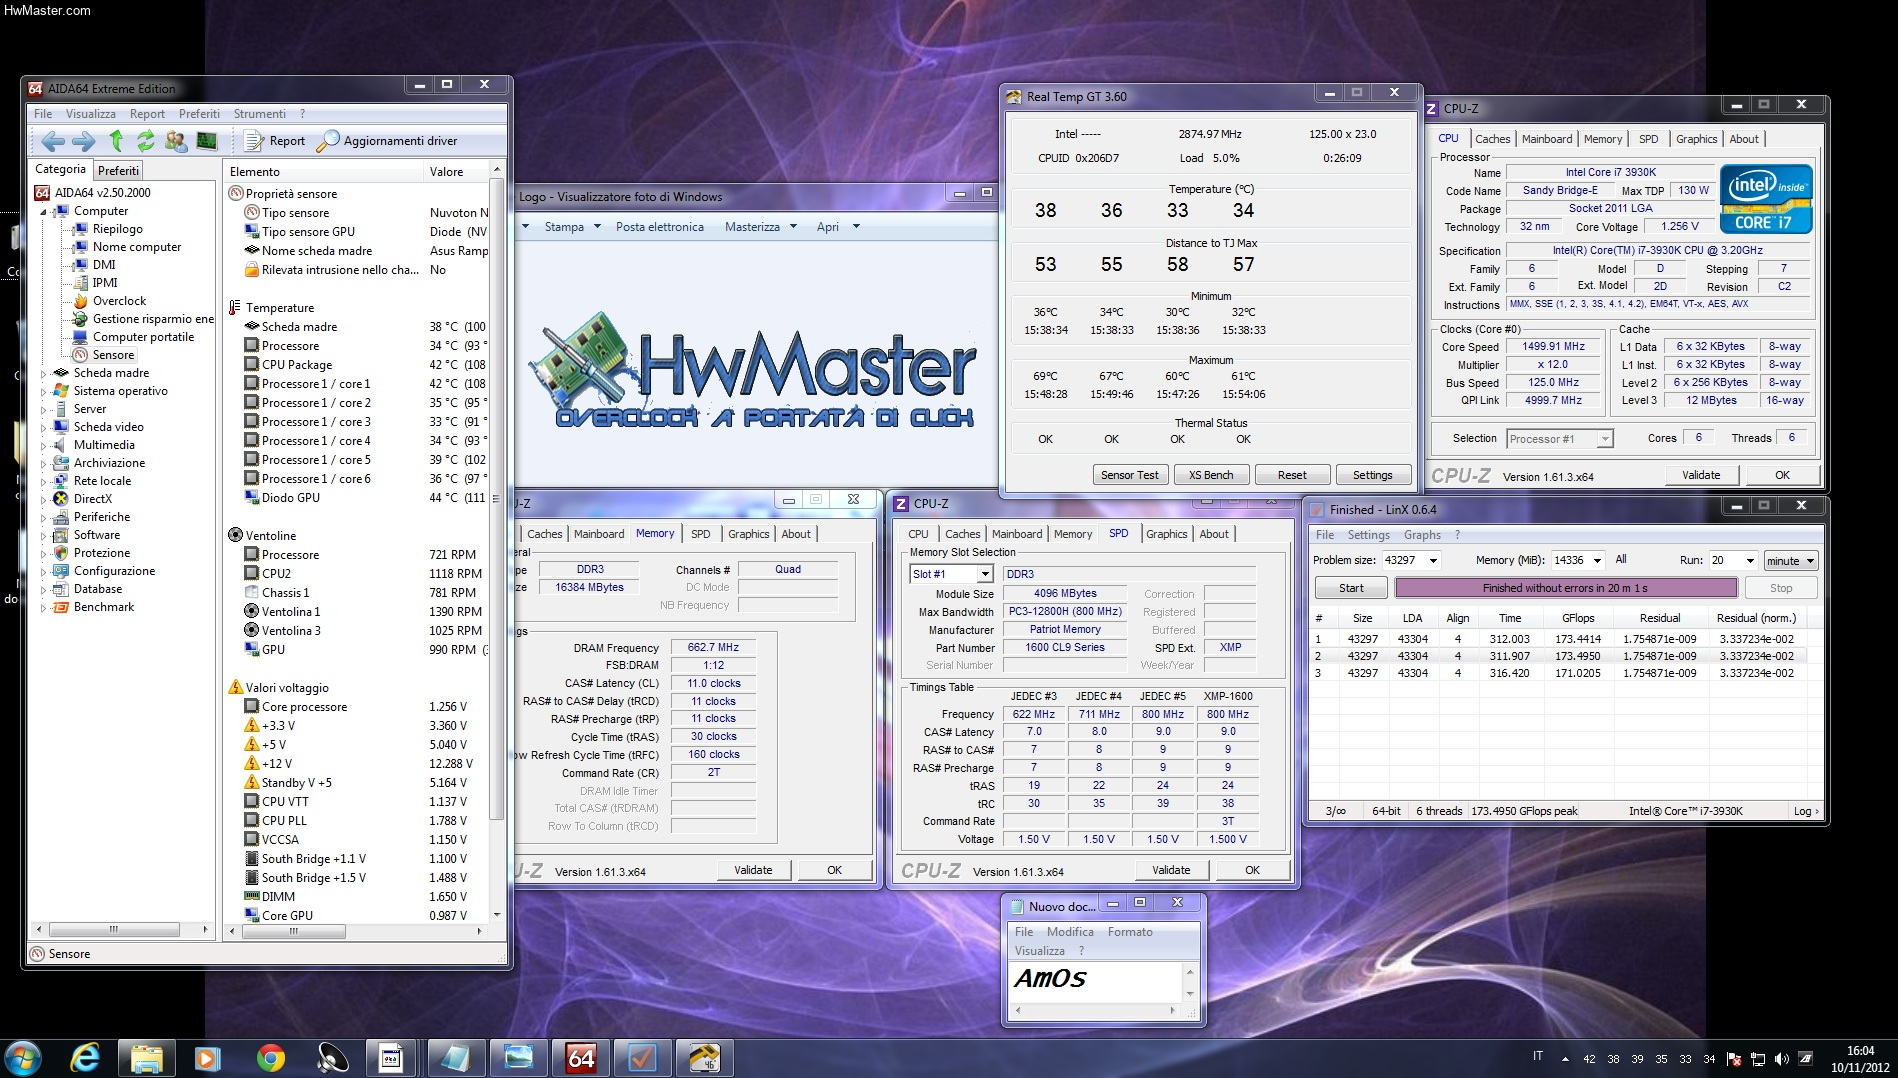The image size is (1898, 1078).
Task: Select Riepilogo in the AIDA64 tree
Action: (117, 229)
